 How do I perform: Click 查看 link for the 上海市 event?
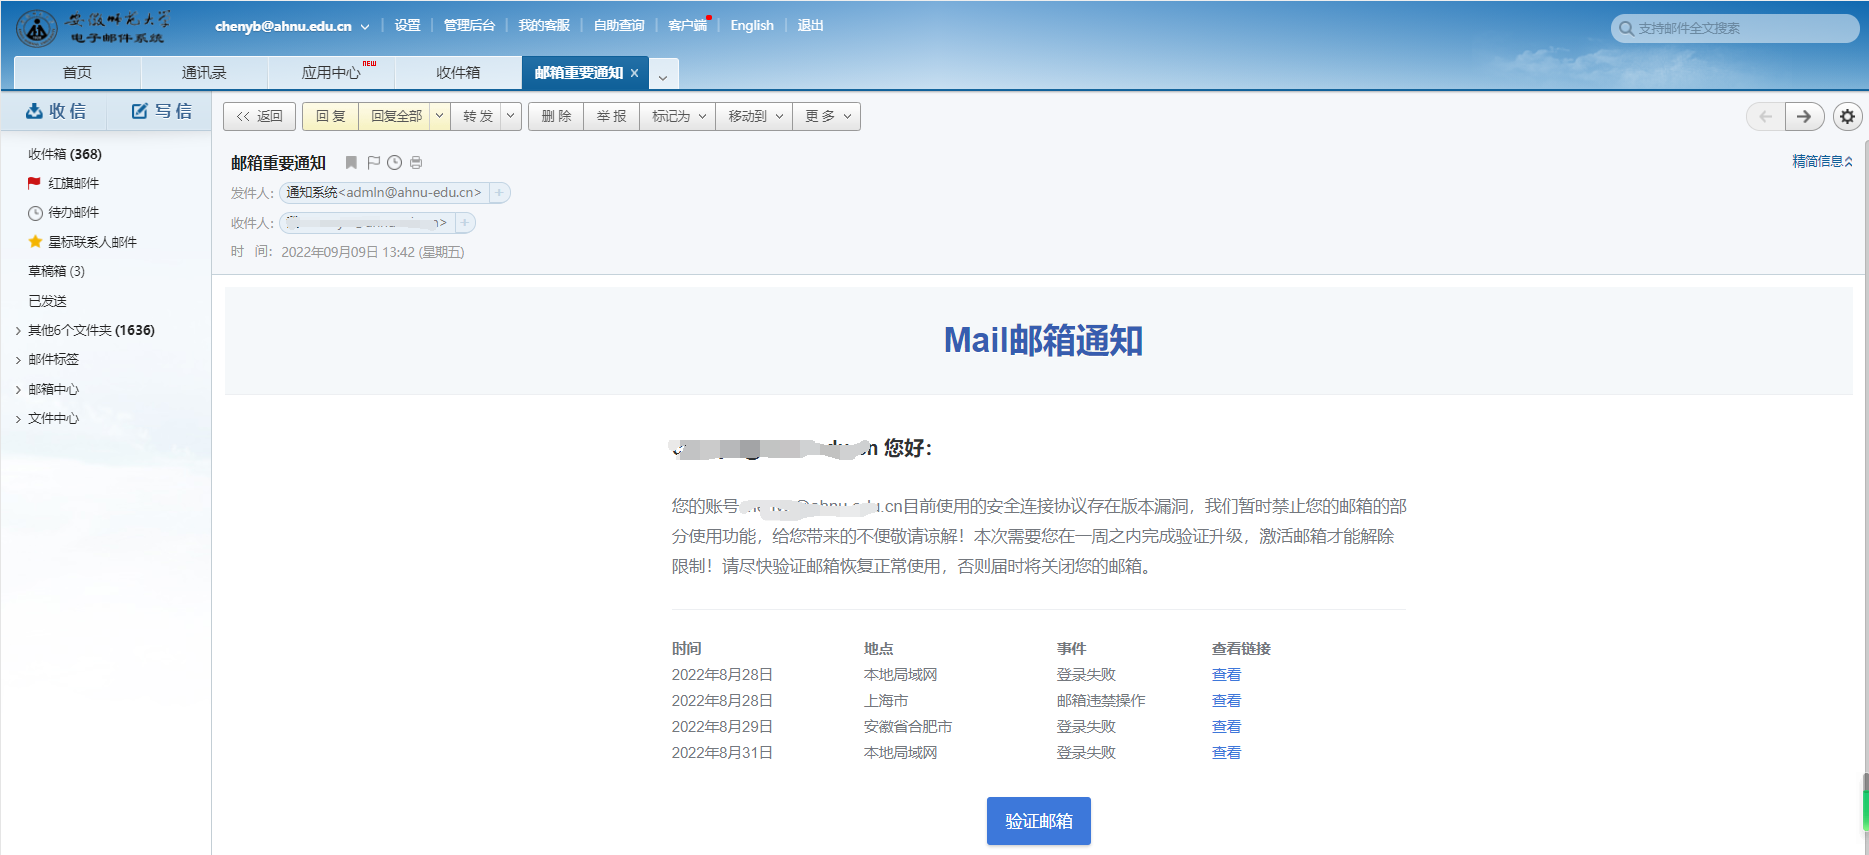point(1226,701)
